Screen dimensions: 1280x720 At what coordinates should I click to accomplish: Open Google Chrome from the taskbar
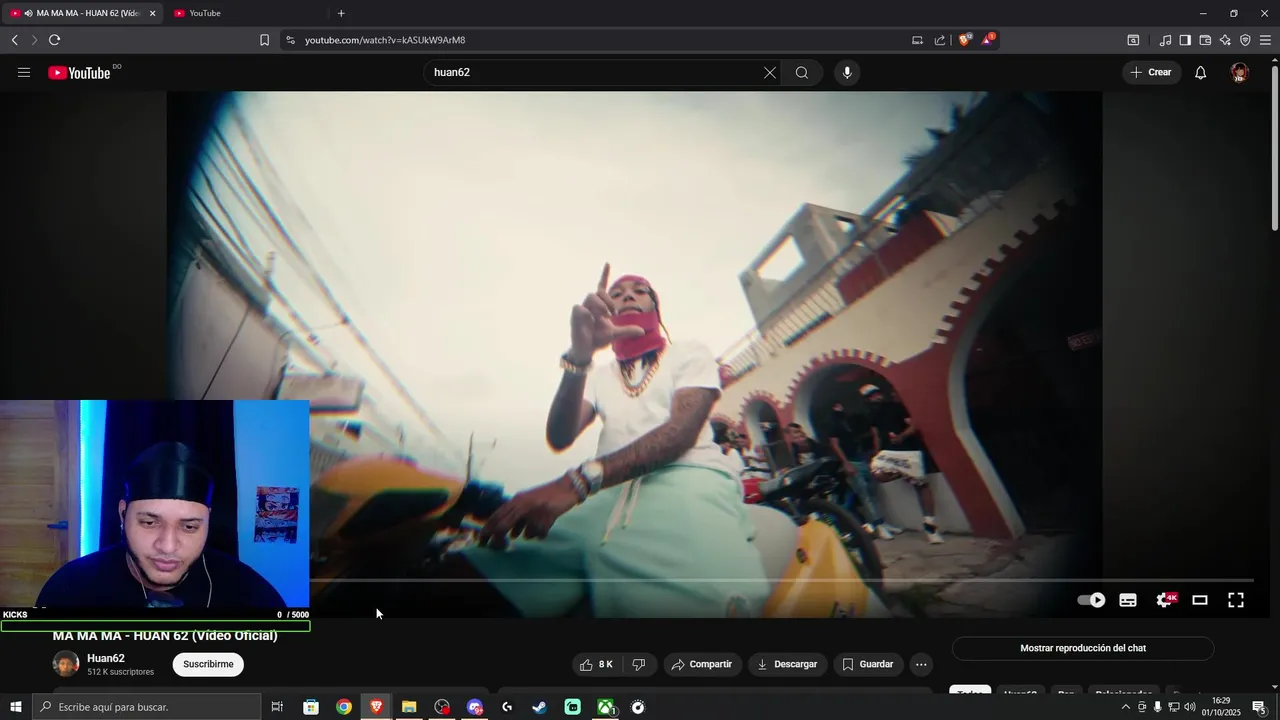tap(343, 707)
